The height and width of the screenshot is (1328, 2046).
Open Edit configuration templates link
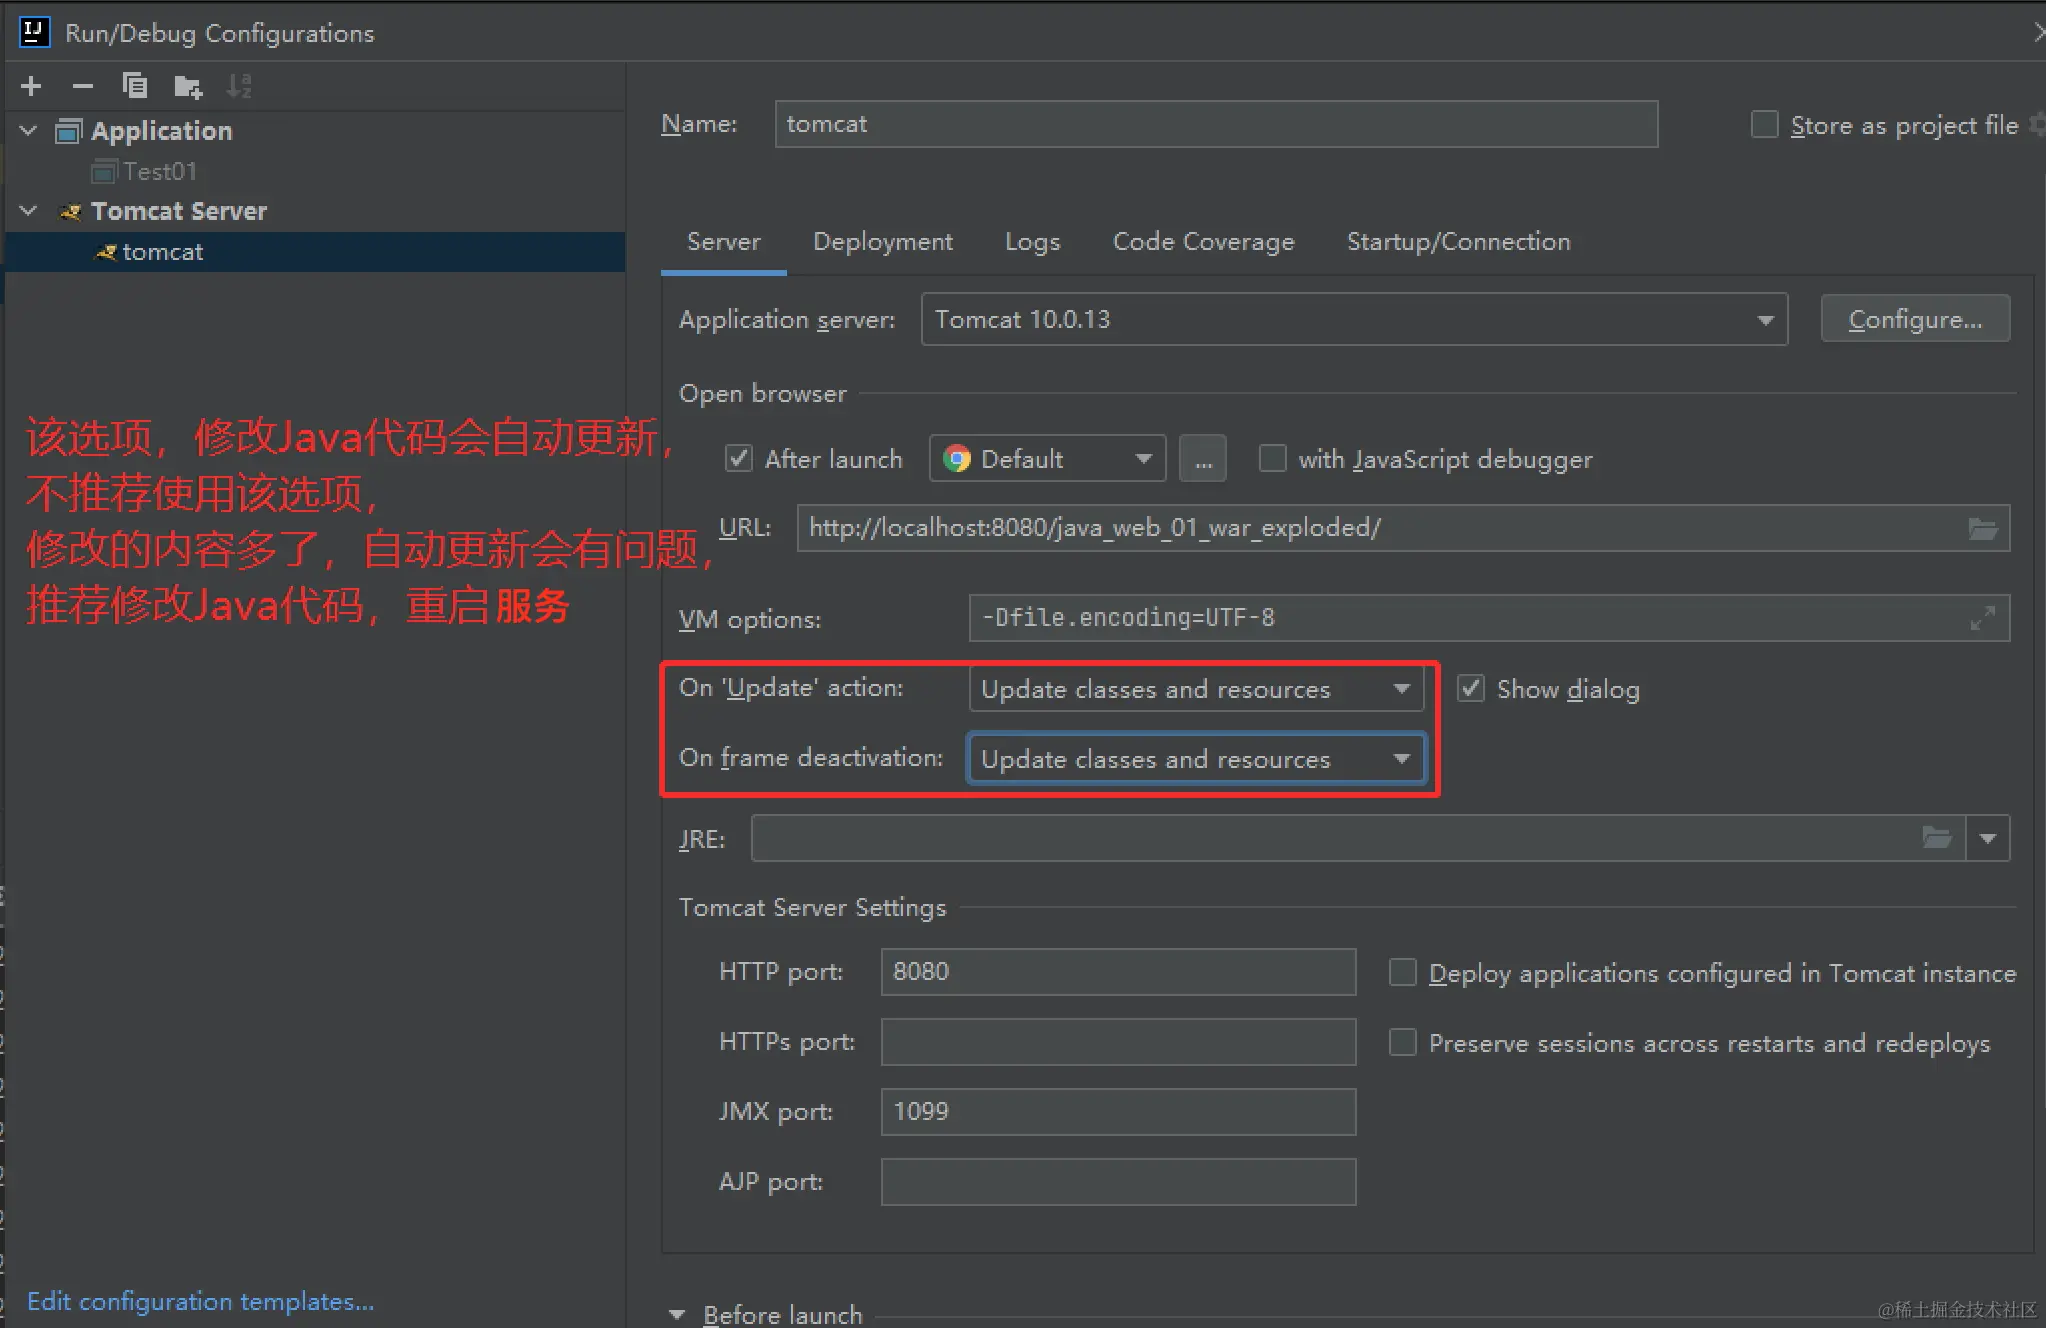coord(200,1301)
